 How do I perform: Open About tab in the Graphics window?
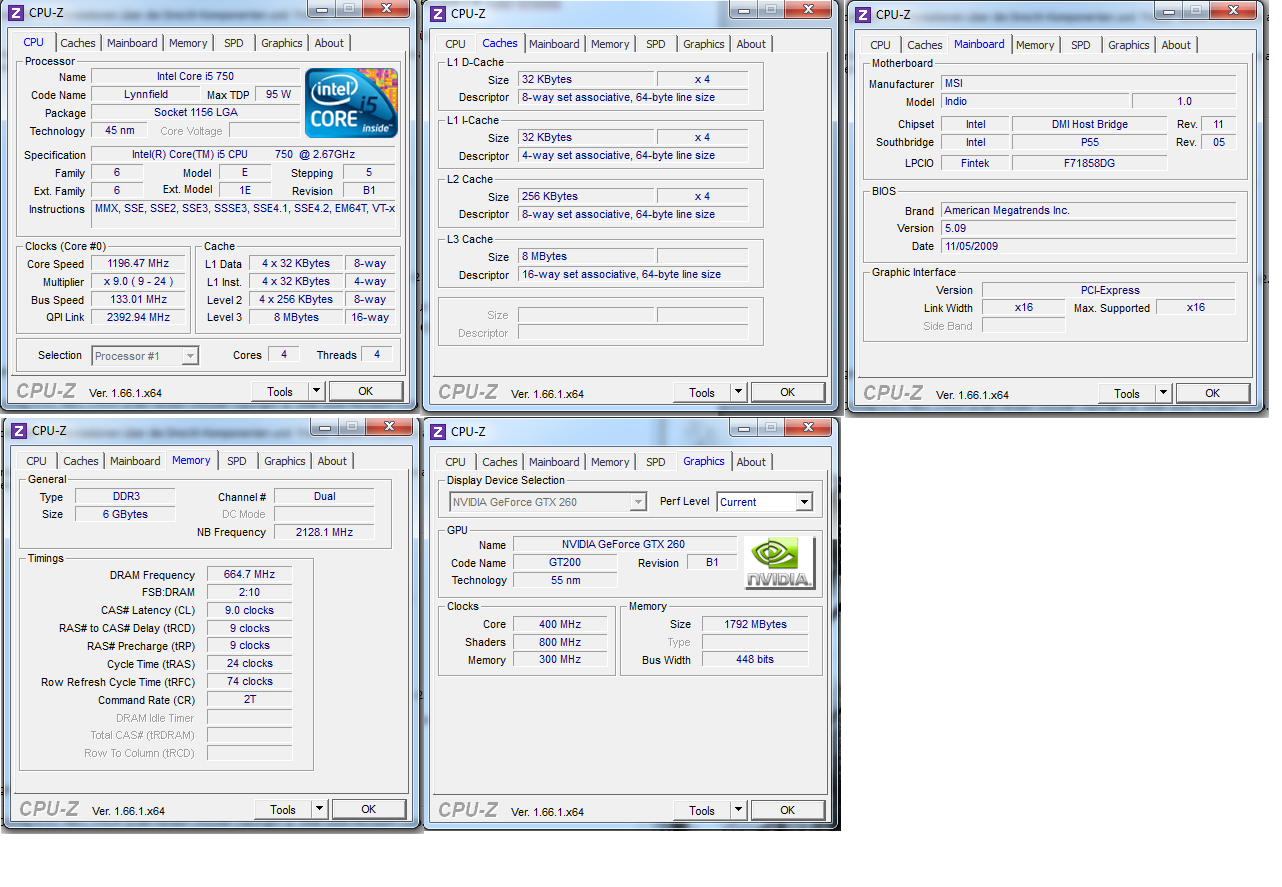pos(751,462)
